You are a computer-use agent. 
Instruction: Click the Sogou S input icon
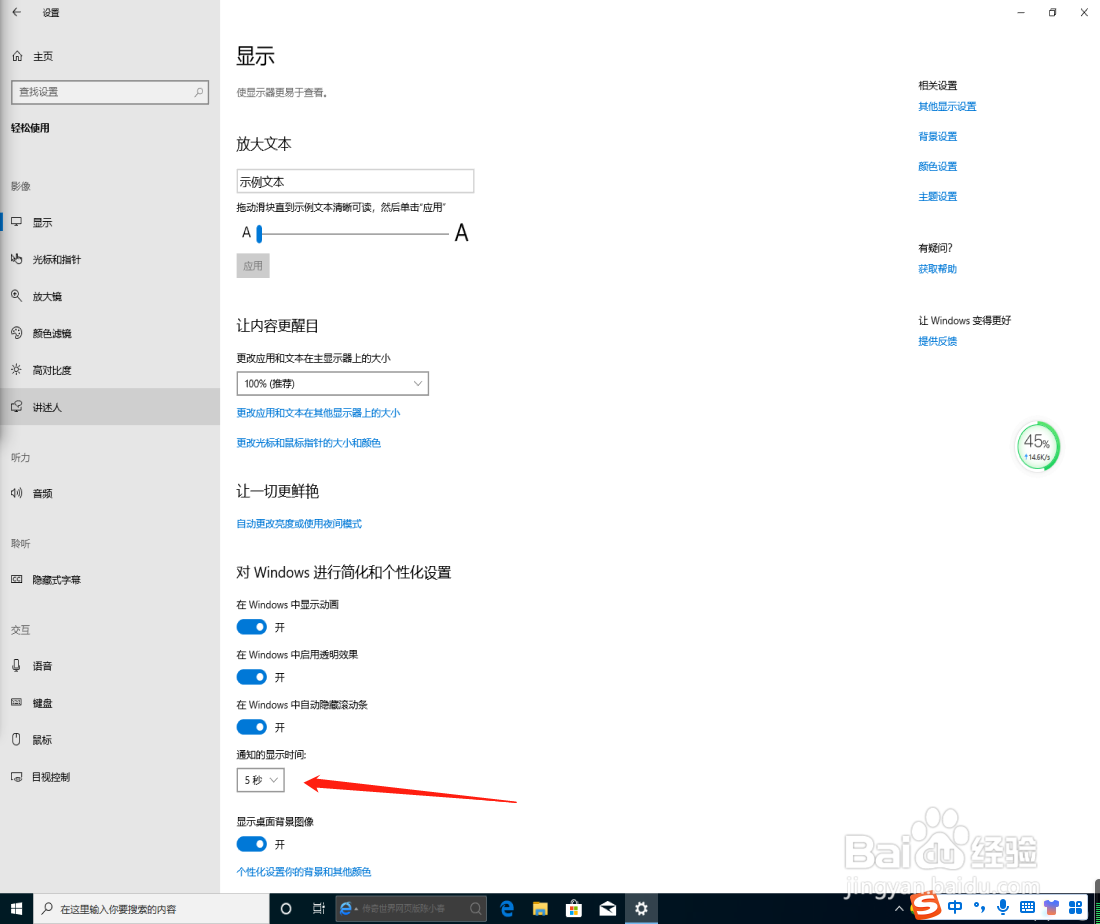click(x=926, y=905)
